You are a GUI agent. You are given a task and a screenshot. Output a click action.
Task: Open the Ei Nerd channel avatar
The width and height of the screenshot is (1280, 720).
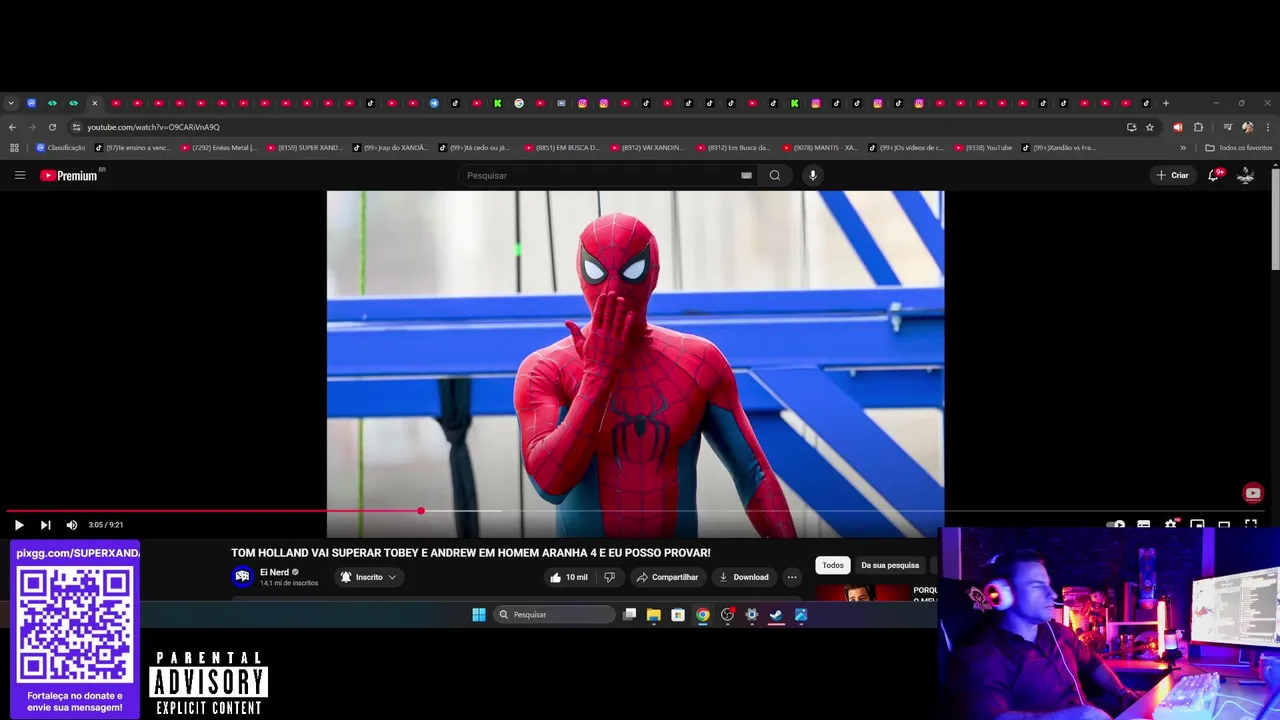tap(242, 576)
